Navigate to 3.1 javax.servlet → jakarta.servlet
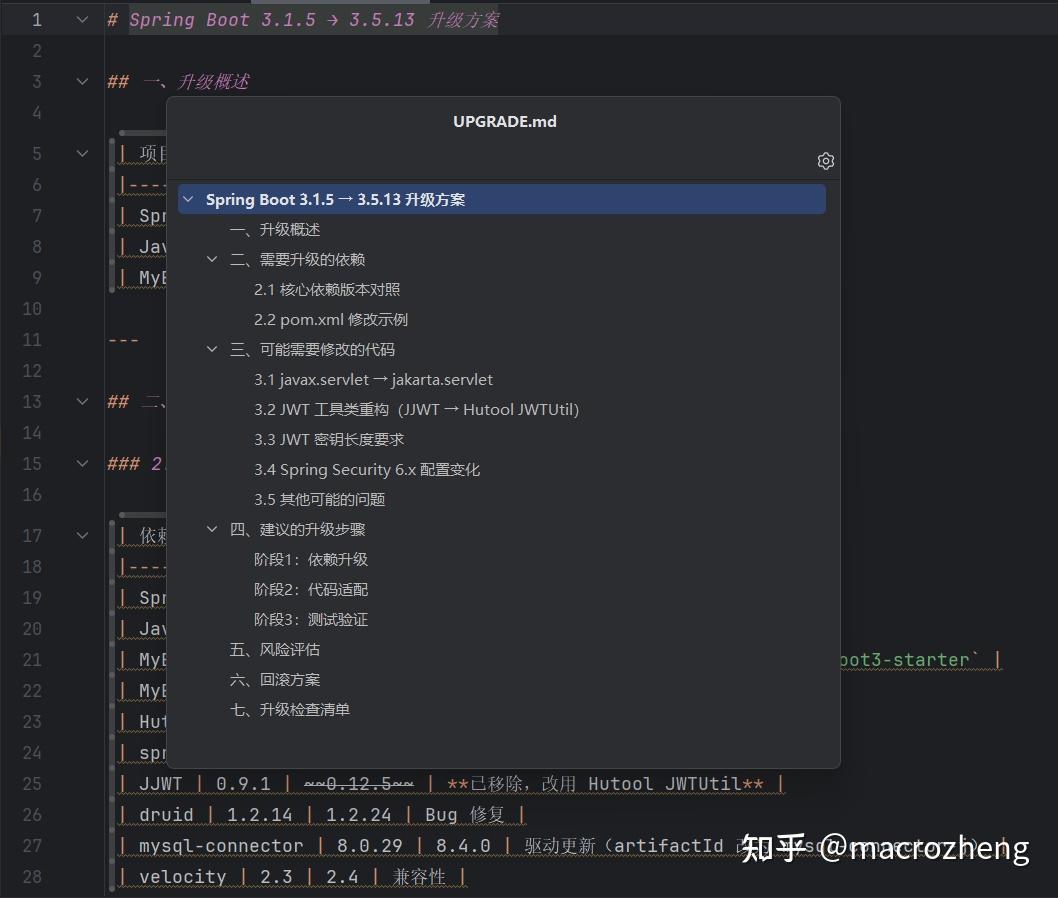 (373, 380)
